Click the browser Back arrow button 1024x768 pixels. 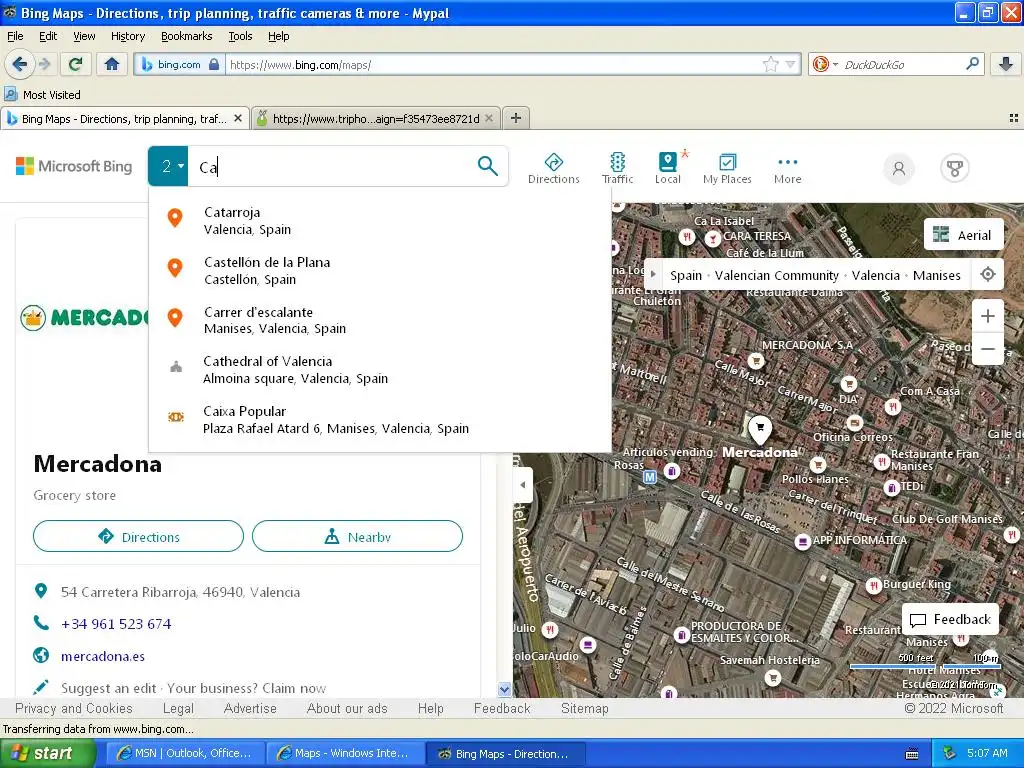(20, 64)
